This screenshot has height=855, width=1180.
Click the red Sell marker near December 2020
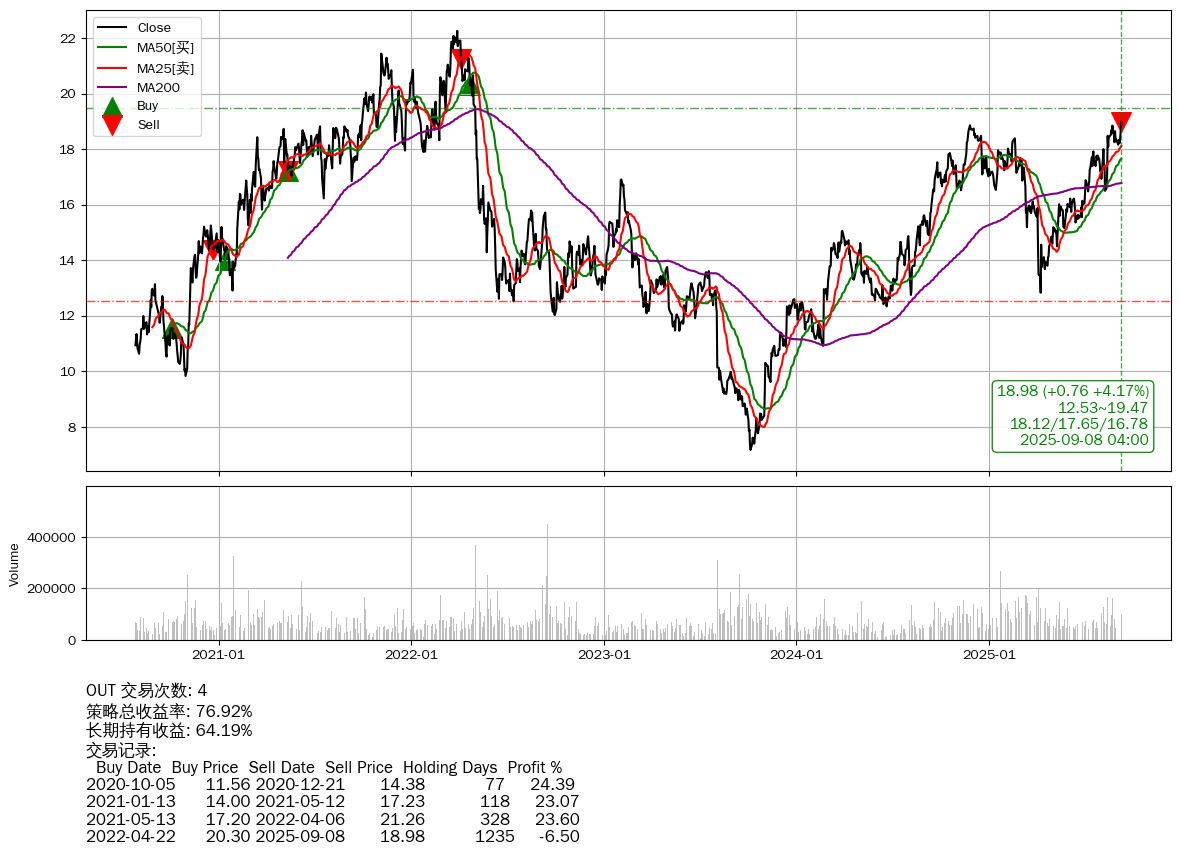[212, 249]
